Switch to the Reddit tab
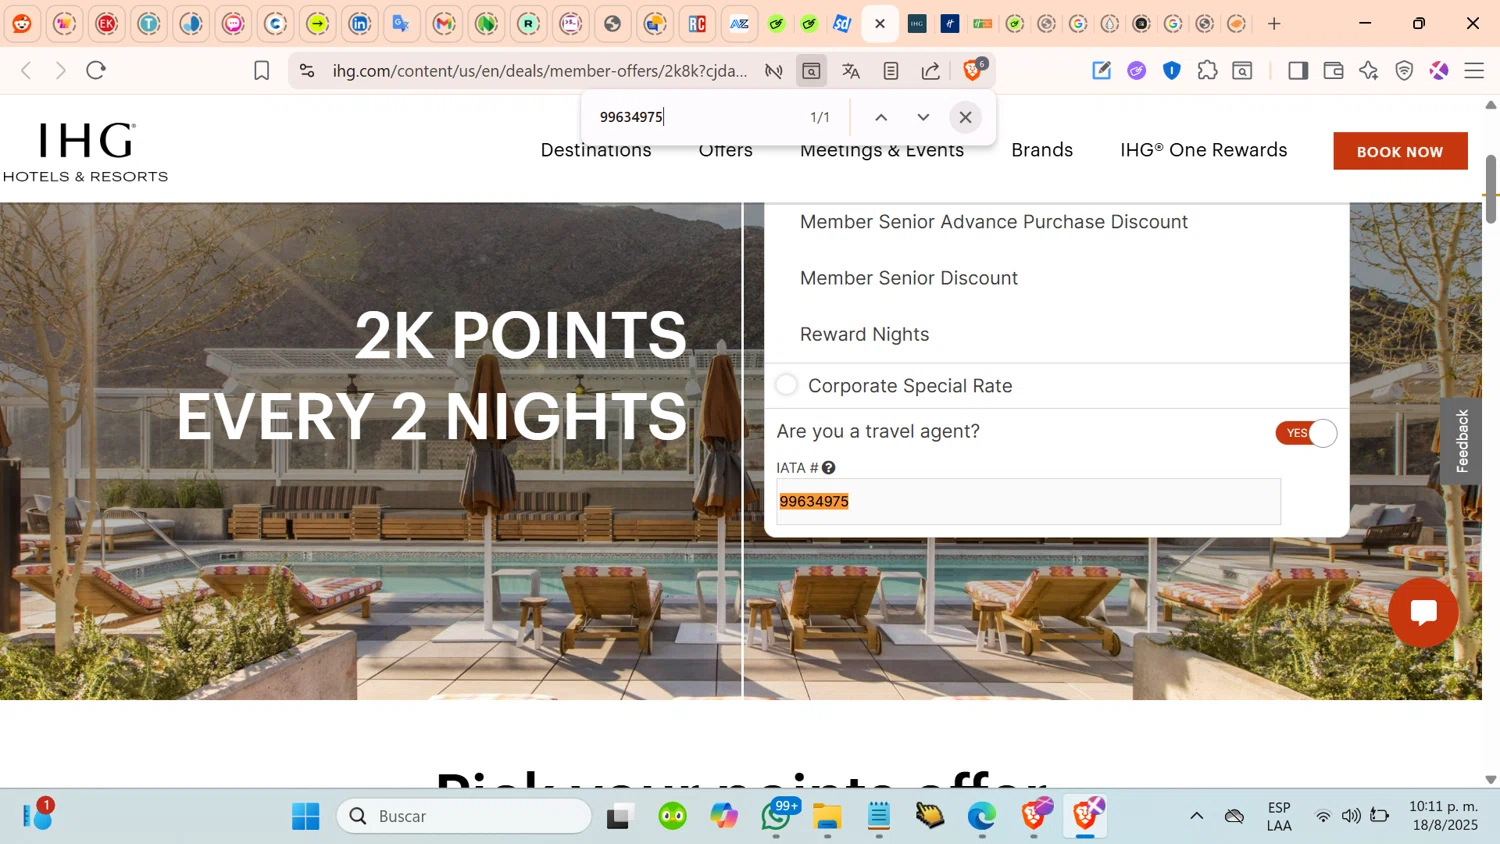The height and width of the screenshot is (844, 1500). [22, 23]
